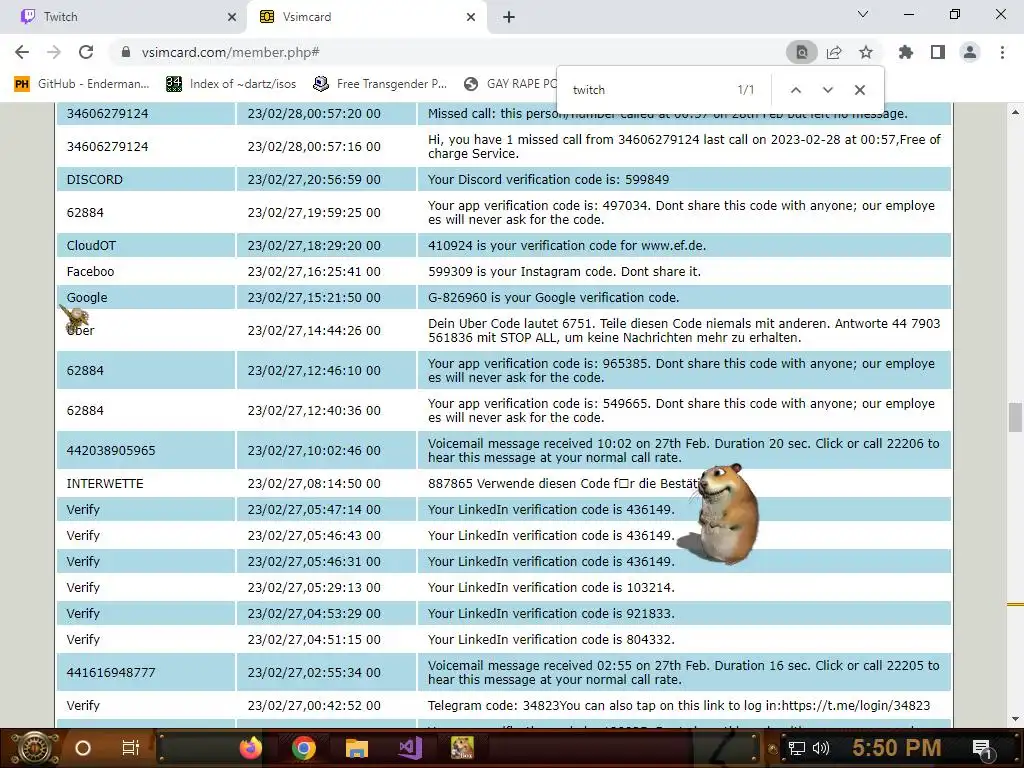Toggle the browser side panel

pos(938,52)
